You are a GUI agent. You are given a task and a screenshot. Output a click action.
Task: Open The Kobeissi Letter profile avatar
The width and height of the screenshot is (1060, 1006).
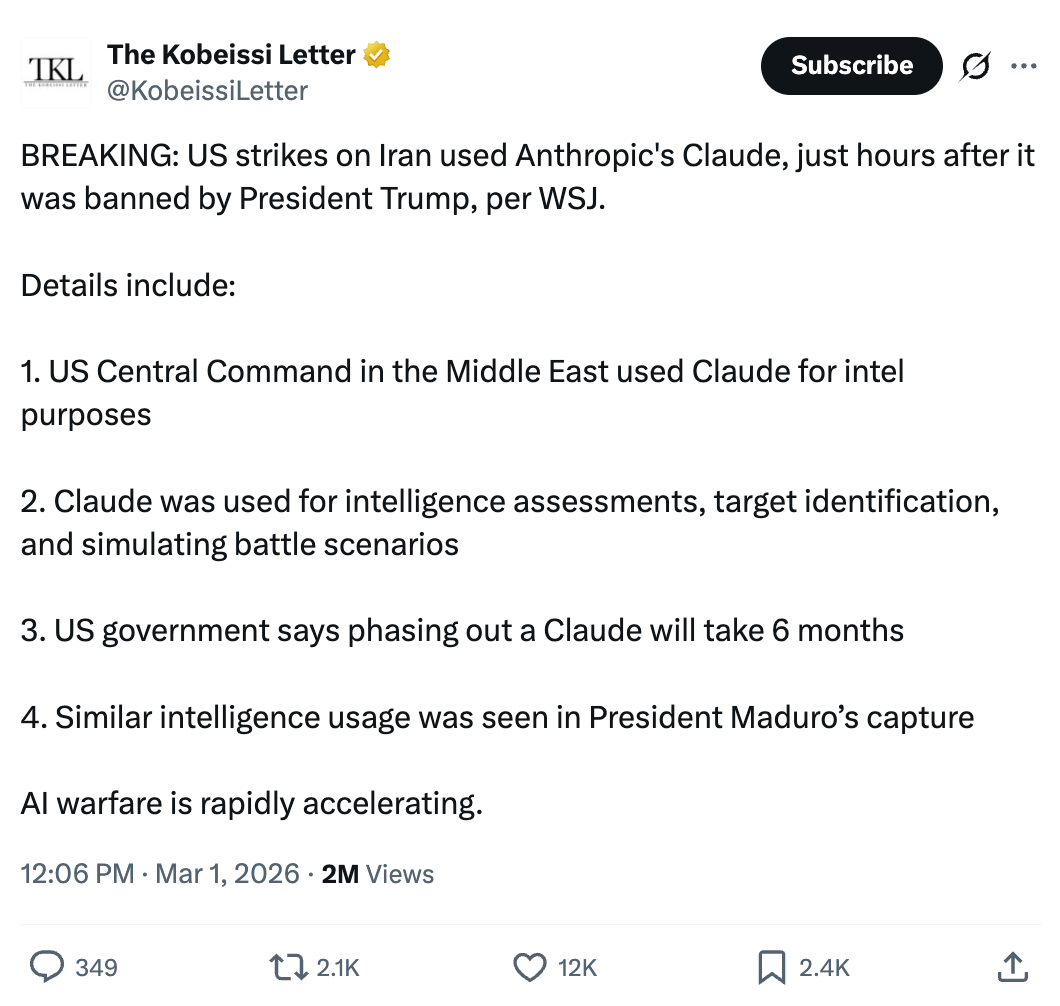tap(55, 71)
